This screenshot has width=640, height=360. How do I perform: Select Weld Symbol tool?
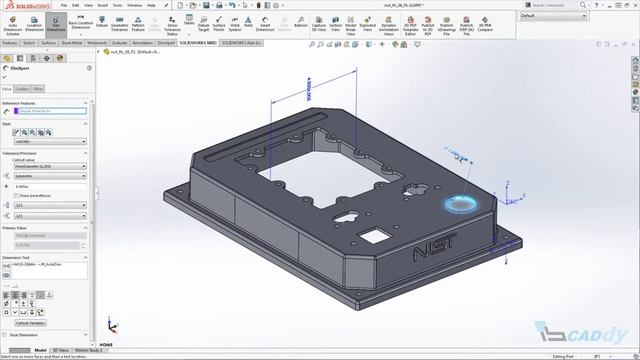(x=235, y=24)
